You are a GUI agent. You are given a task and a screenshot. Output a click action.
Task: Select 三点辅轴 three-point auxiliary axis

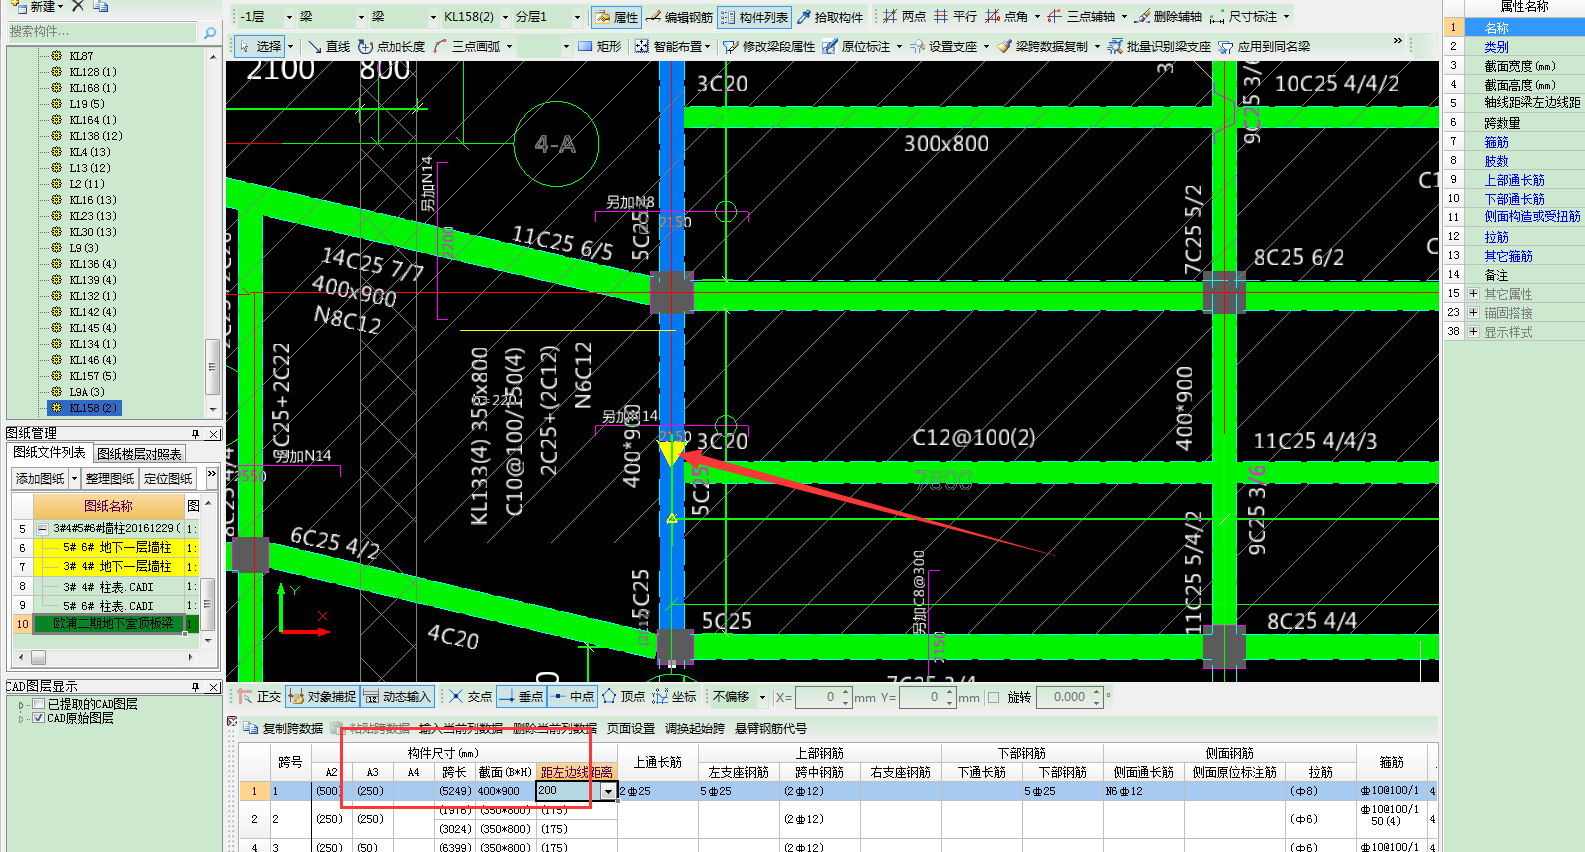[1081, 17]
